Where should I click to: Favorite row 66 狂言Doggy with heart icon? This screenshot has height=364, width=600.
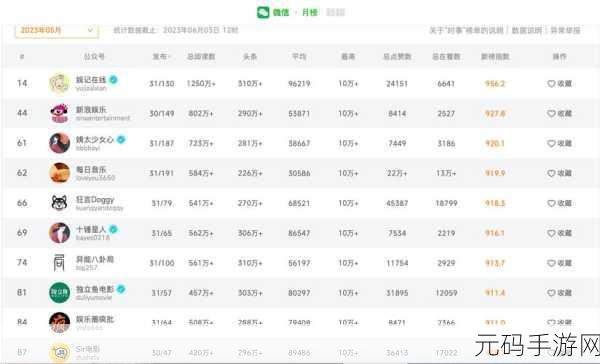[551, 203]
